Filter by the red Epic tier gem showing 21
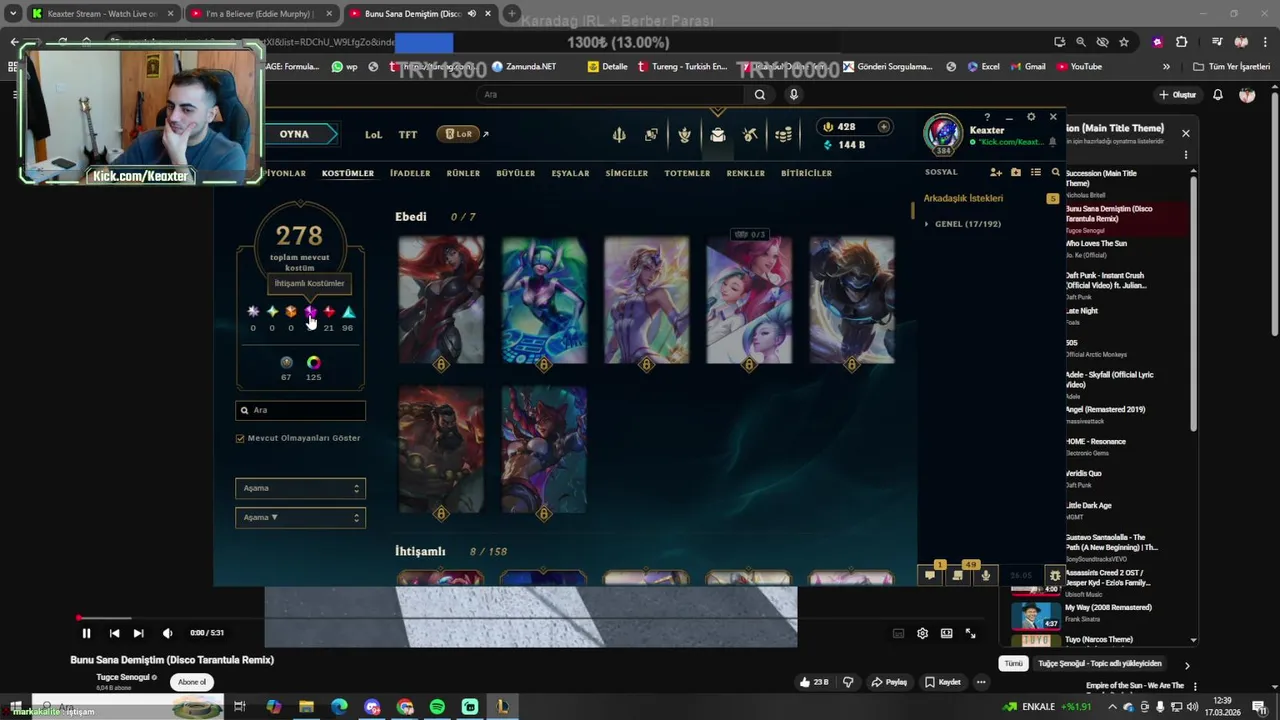 coord(329,312)
